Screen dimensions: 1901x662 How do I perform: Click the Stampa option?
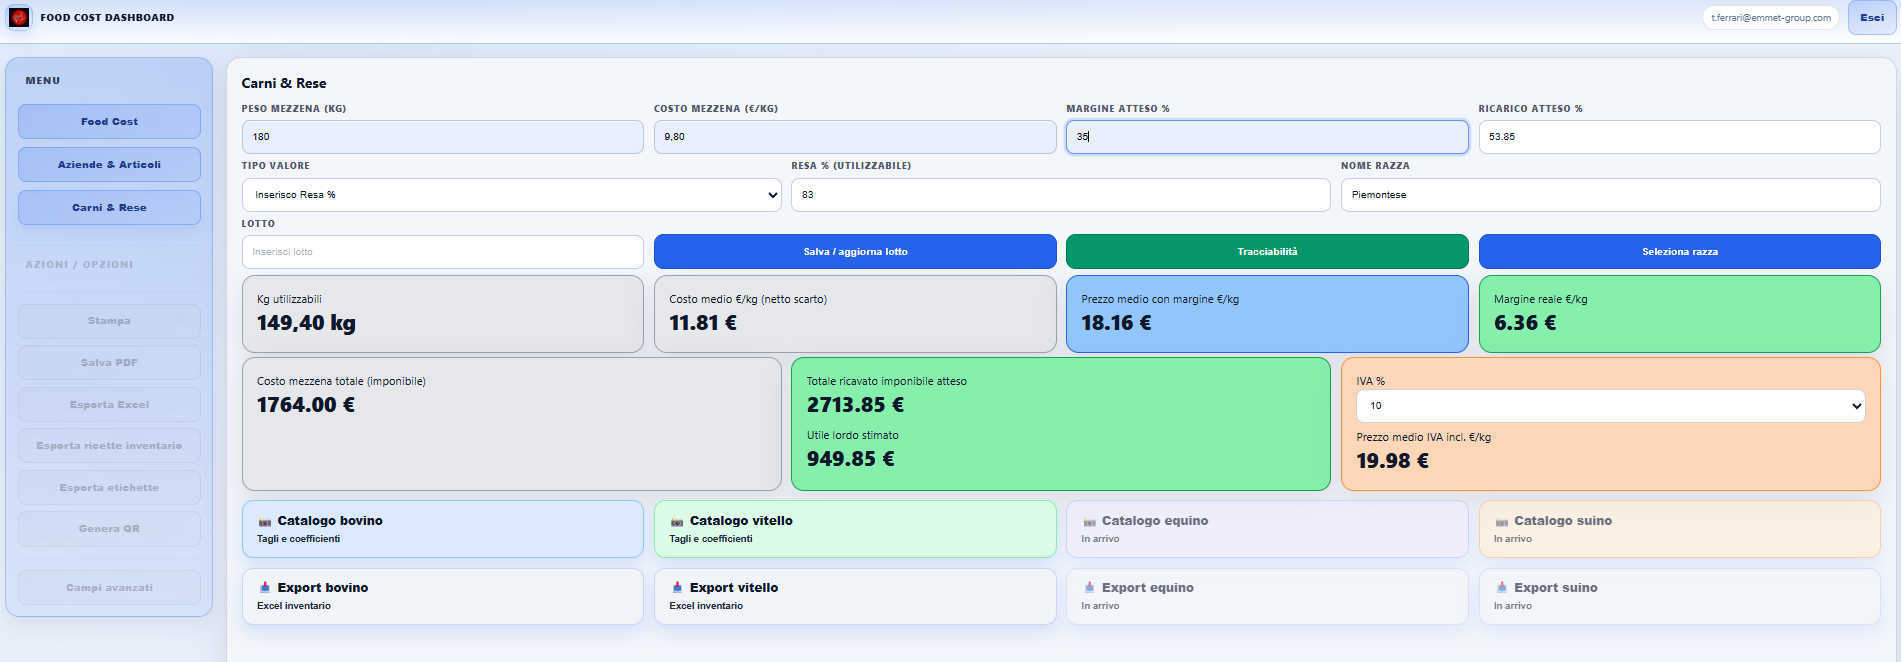pos(109,321)
